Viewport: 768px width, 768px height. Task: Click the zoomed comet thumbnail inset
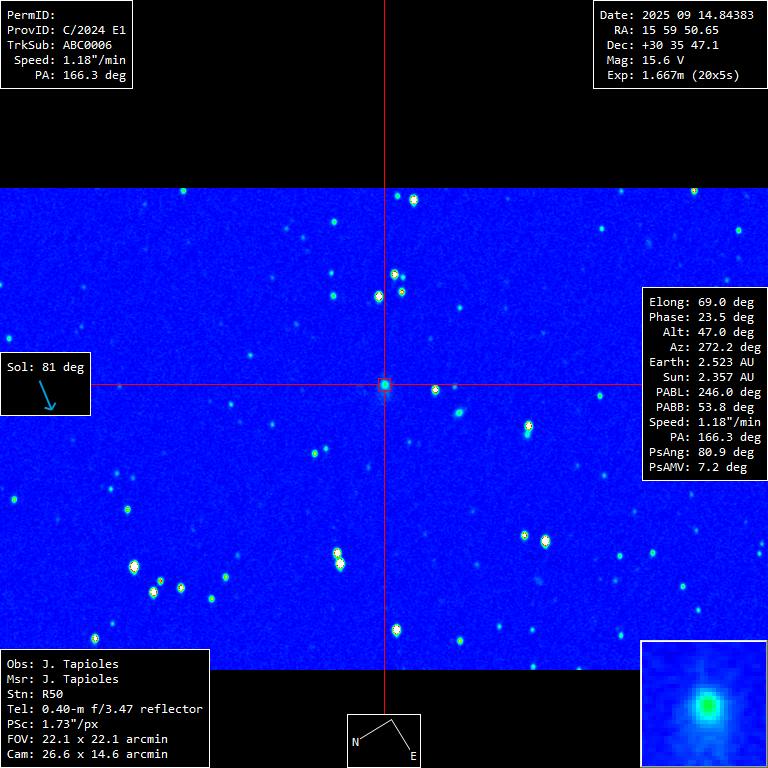(704, 703)
